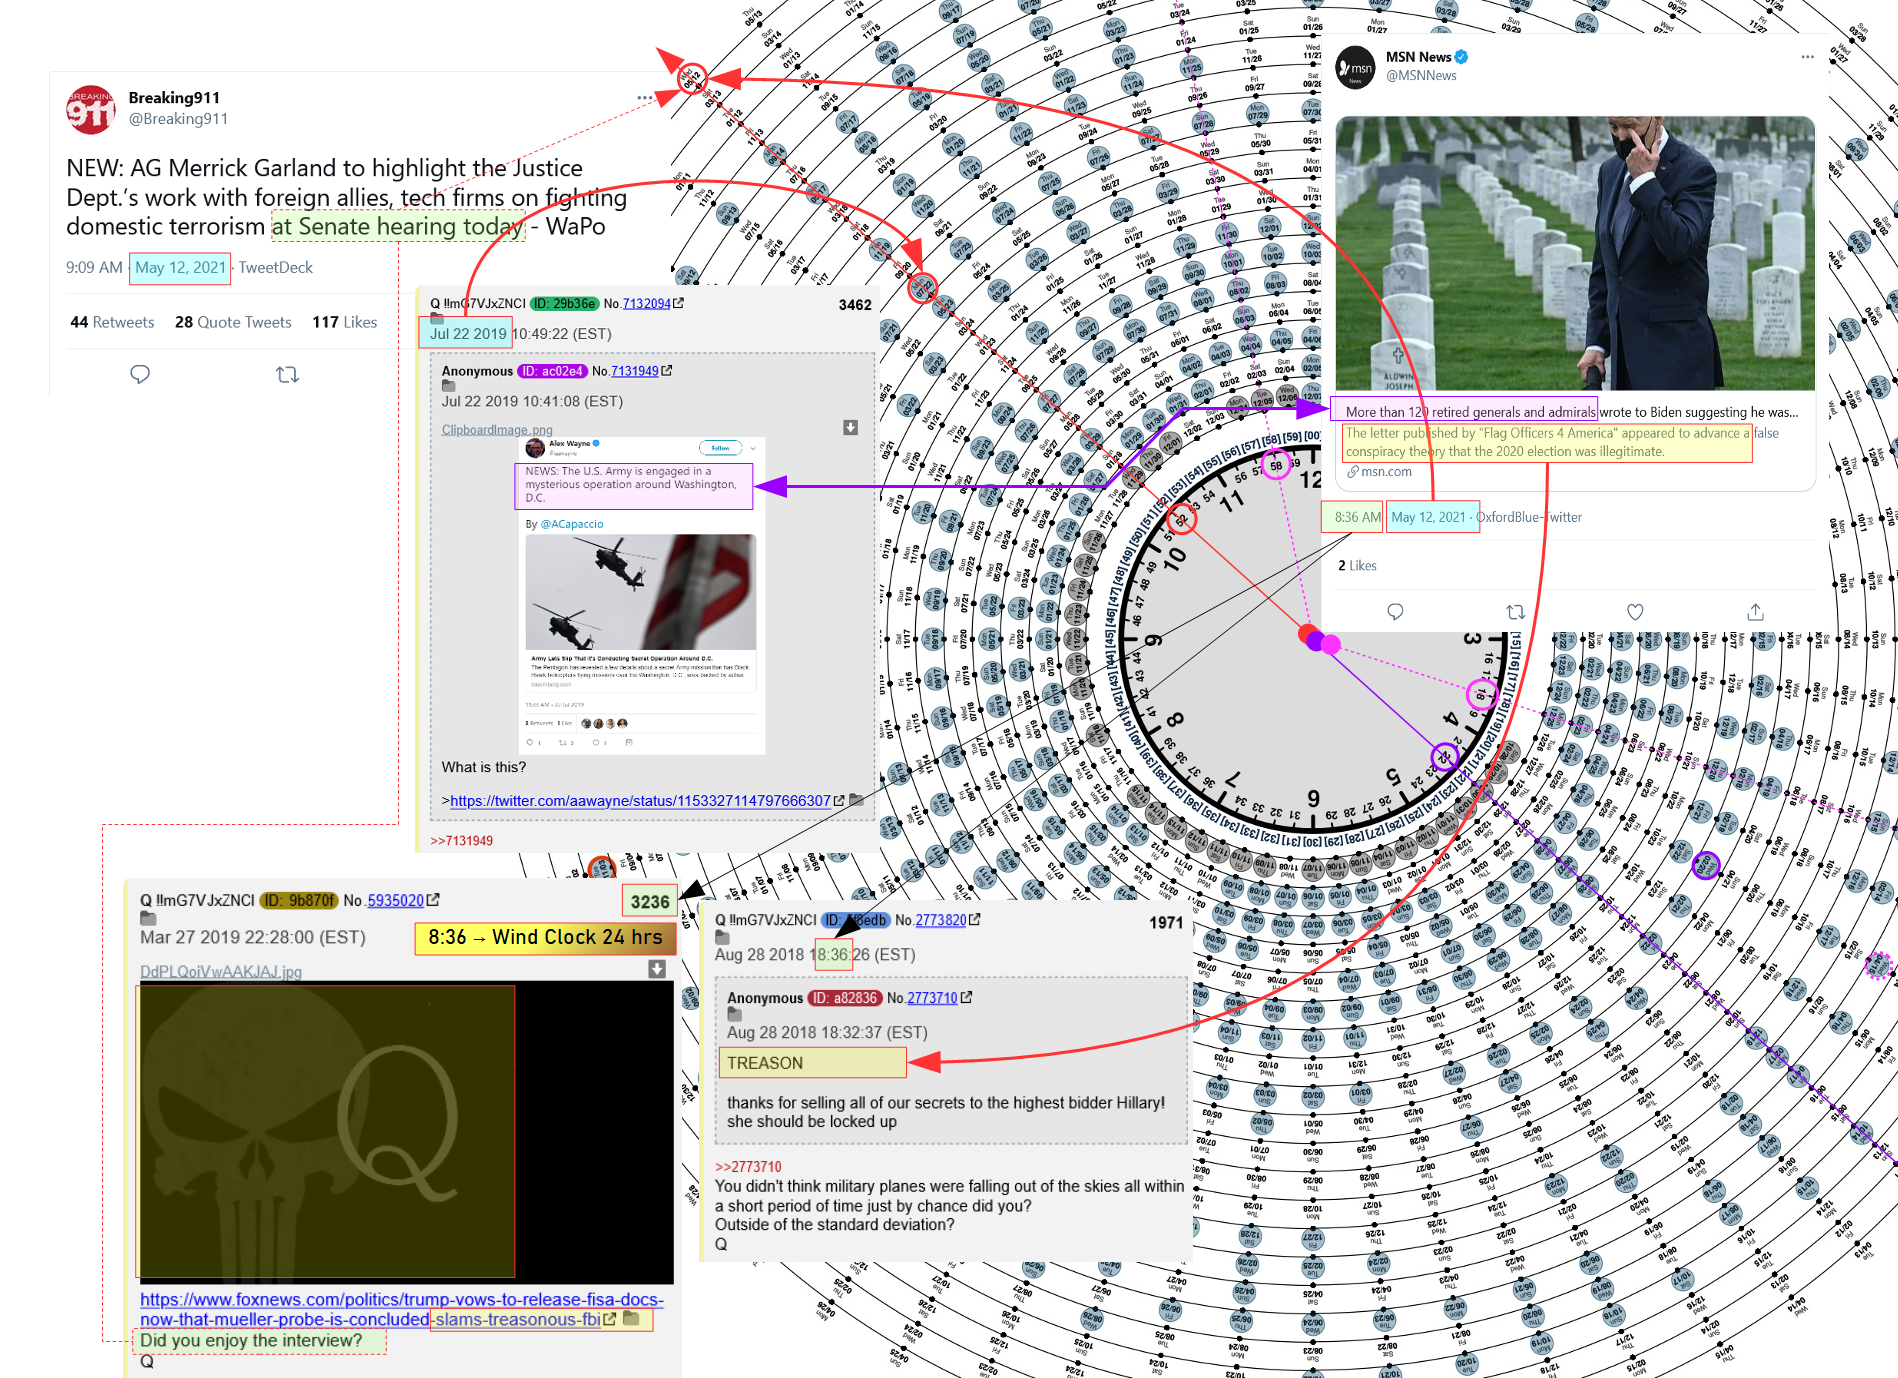Viewport: 1898px width, 1378px height.
Task: Click the Breaking911 profile avatar
Action: (91, 109)
